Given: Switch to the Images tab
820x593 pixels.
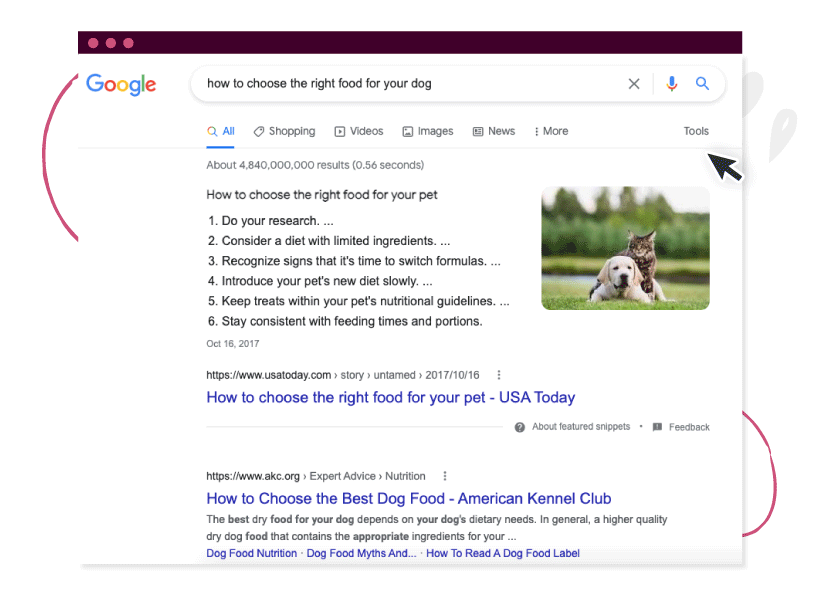Looking at the screenshot, I should pos(428,131).
